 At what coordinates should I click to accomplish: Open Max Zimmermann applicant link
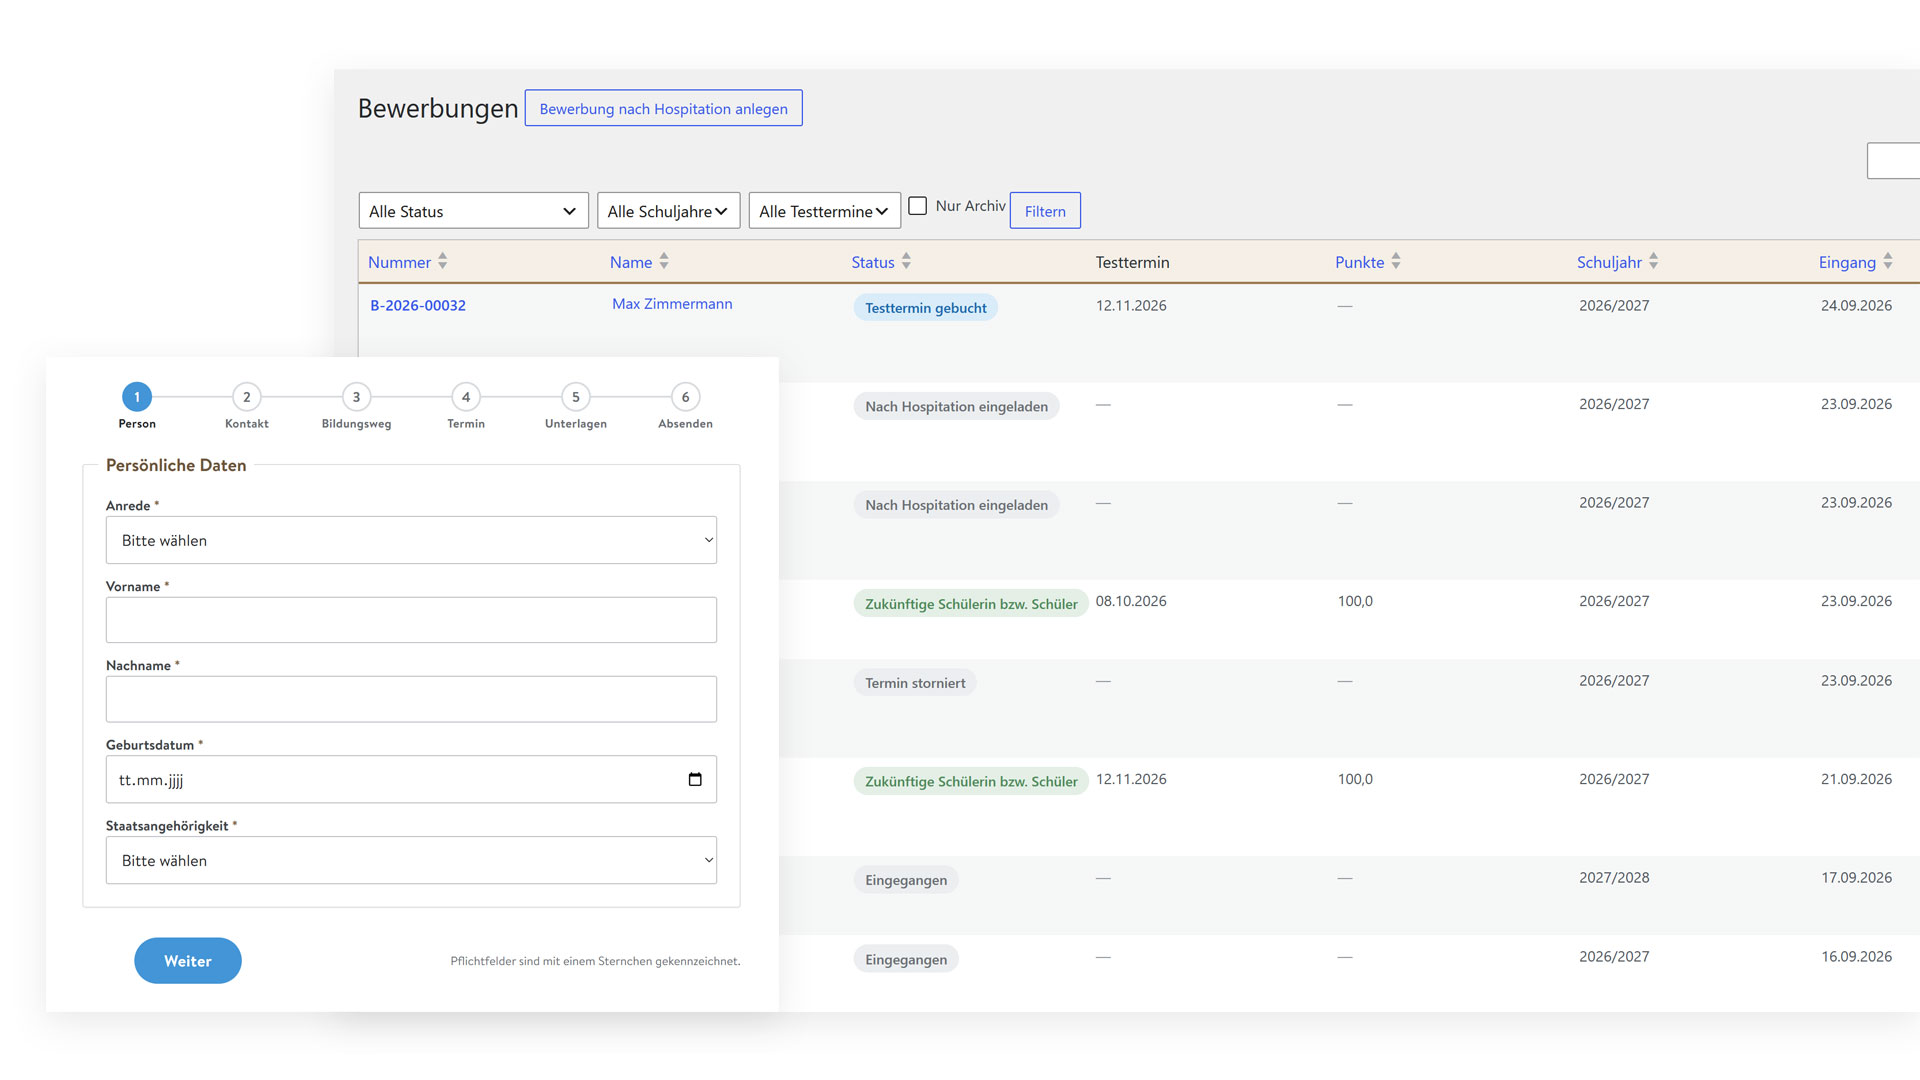(672, 304)
